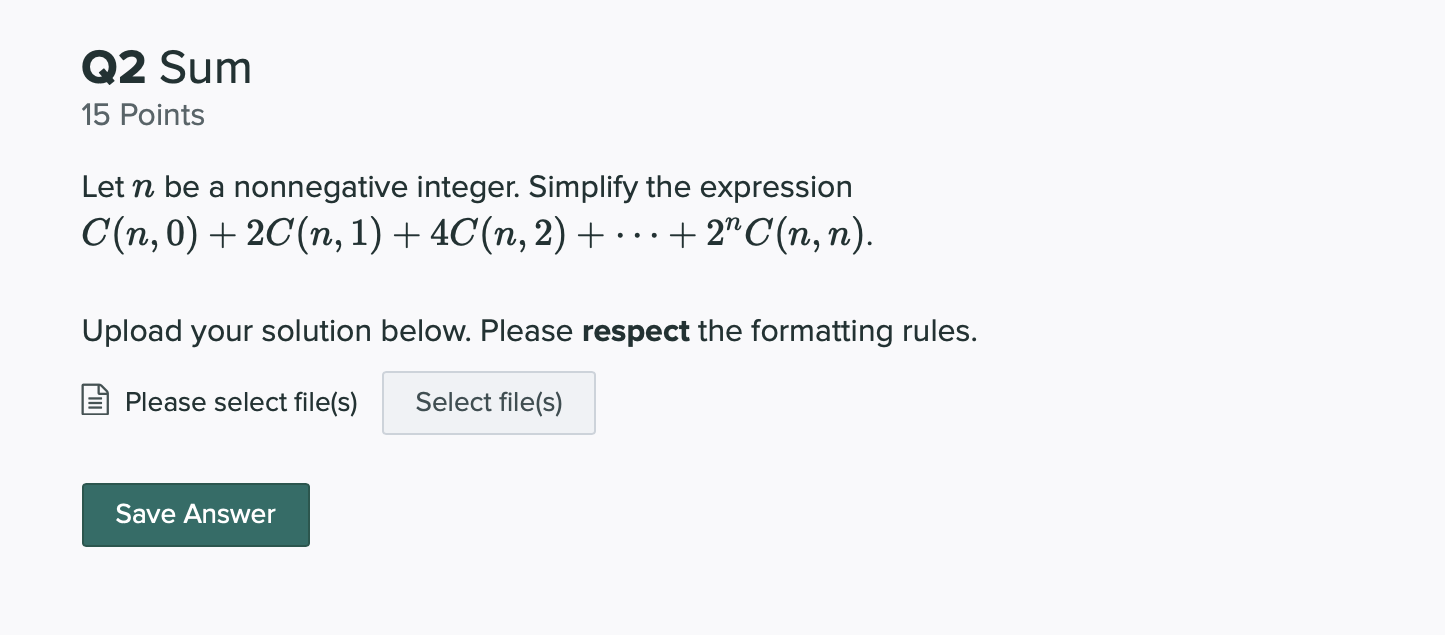Image resolution: width=1445 pixels, height=635 pixels.
Task: Select the '15 Points' label
Action: 143,115
